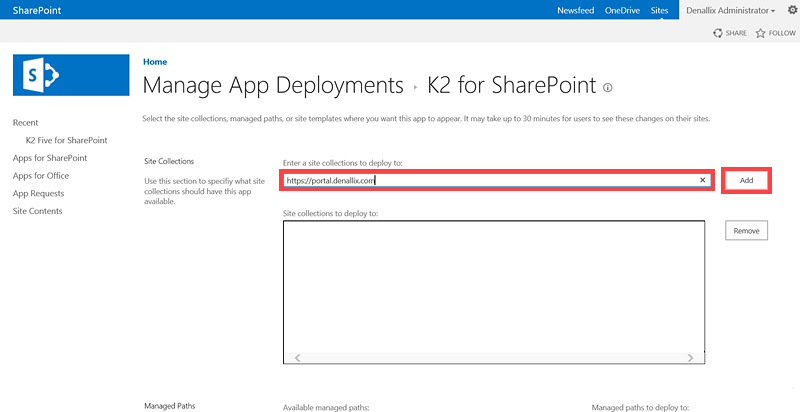Click into the site collection URL field

(490, 180)
